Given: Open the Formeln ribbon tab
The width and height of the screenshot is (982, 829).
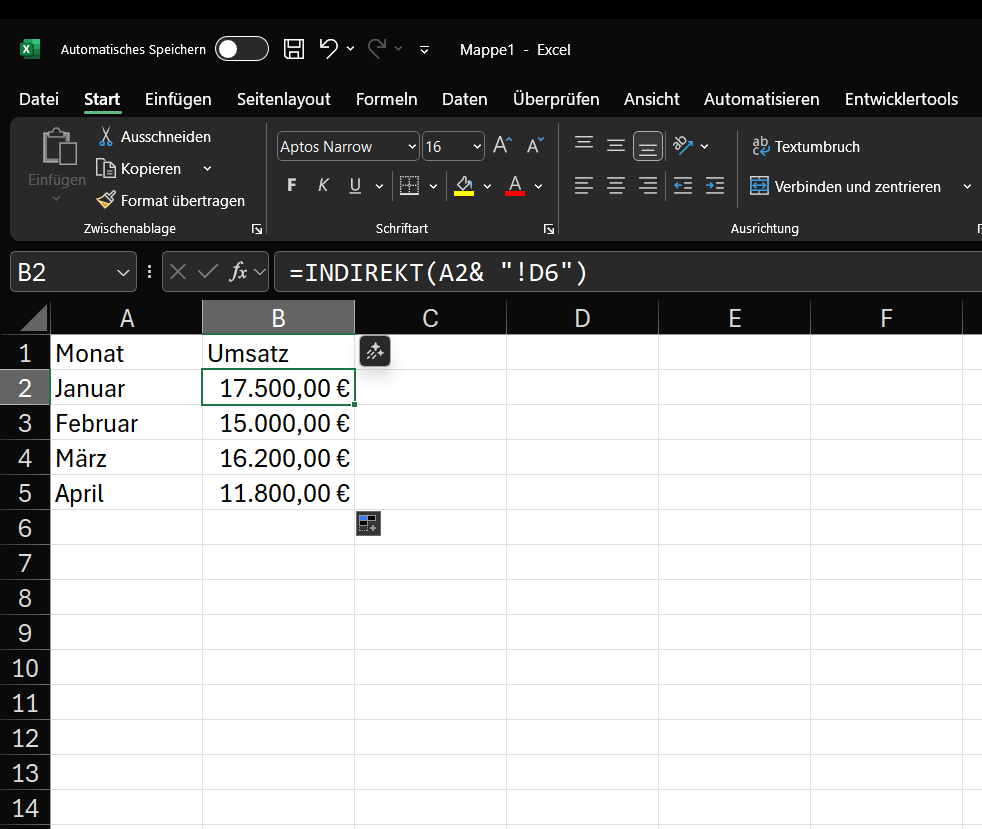Looking at the screenshot, I should pos(386,99).
